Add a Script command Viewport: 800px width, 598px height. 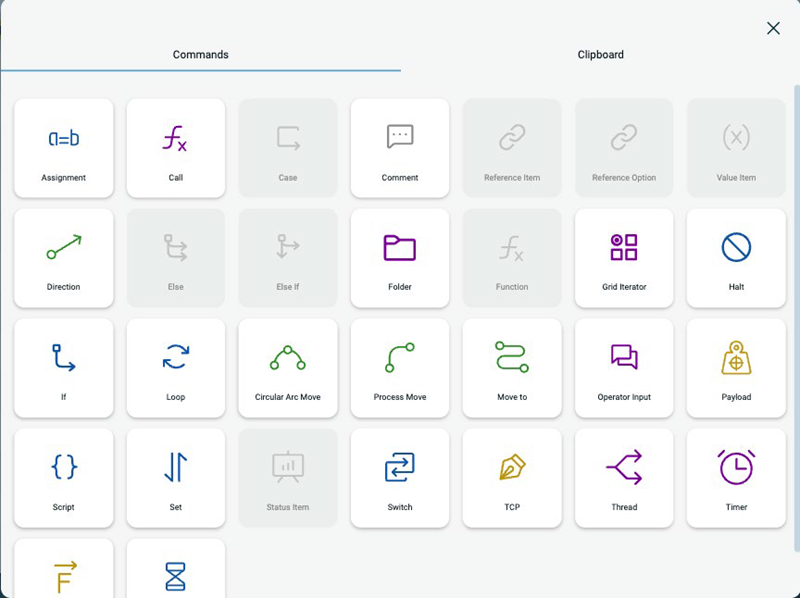coord(64,478)
